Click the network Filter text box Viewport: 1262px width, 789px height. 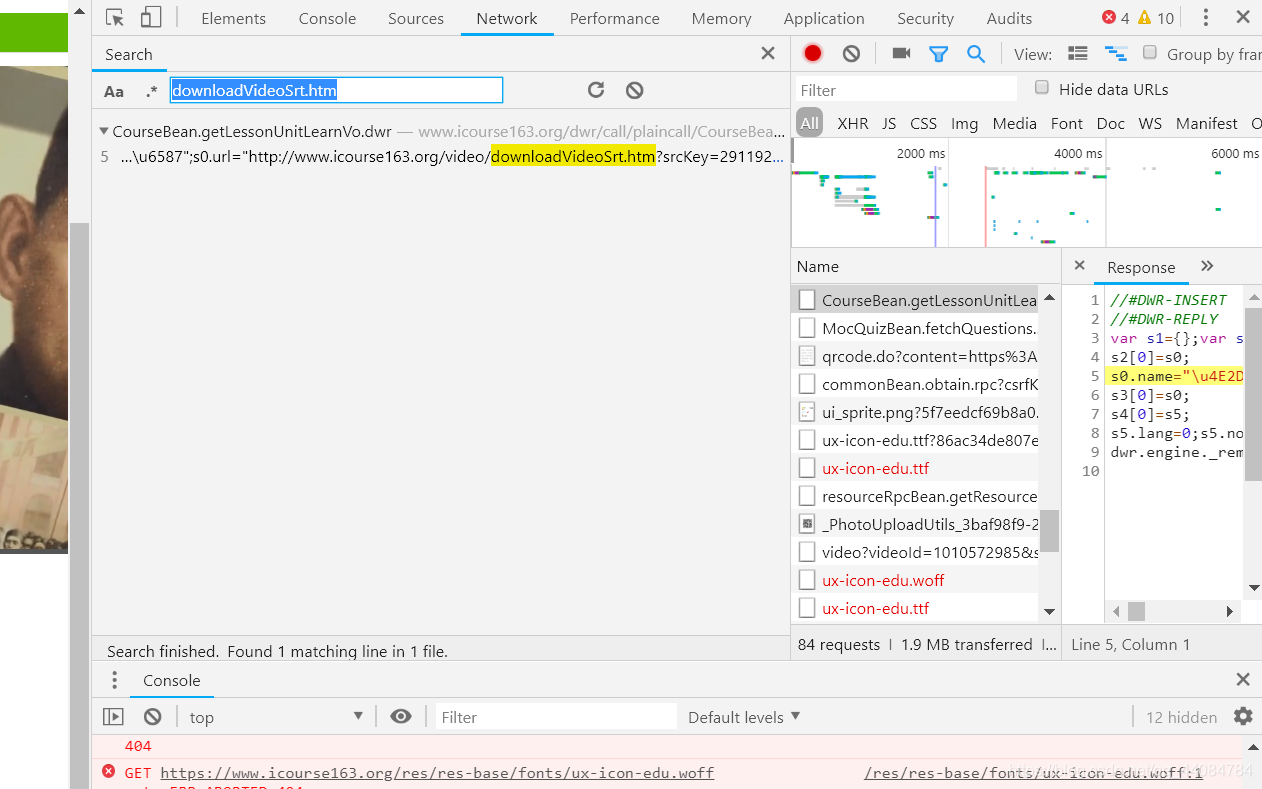coord(907,90)
